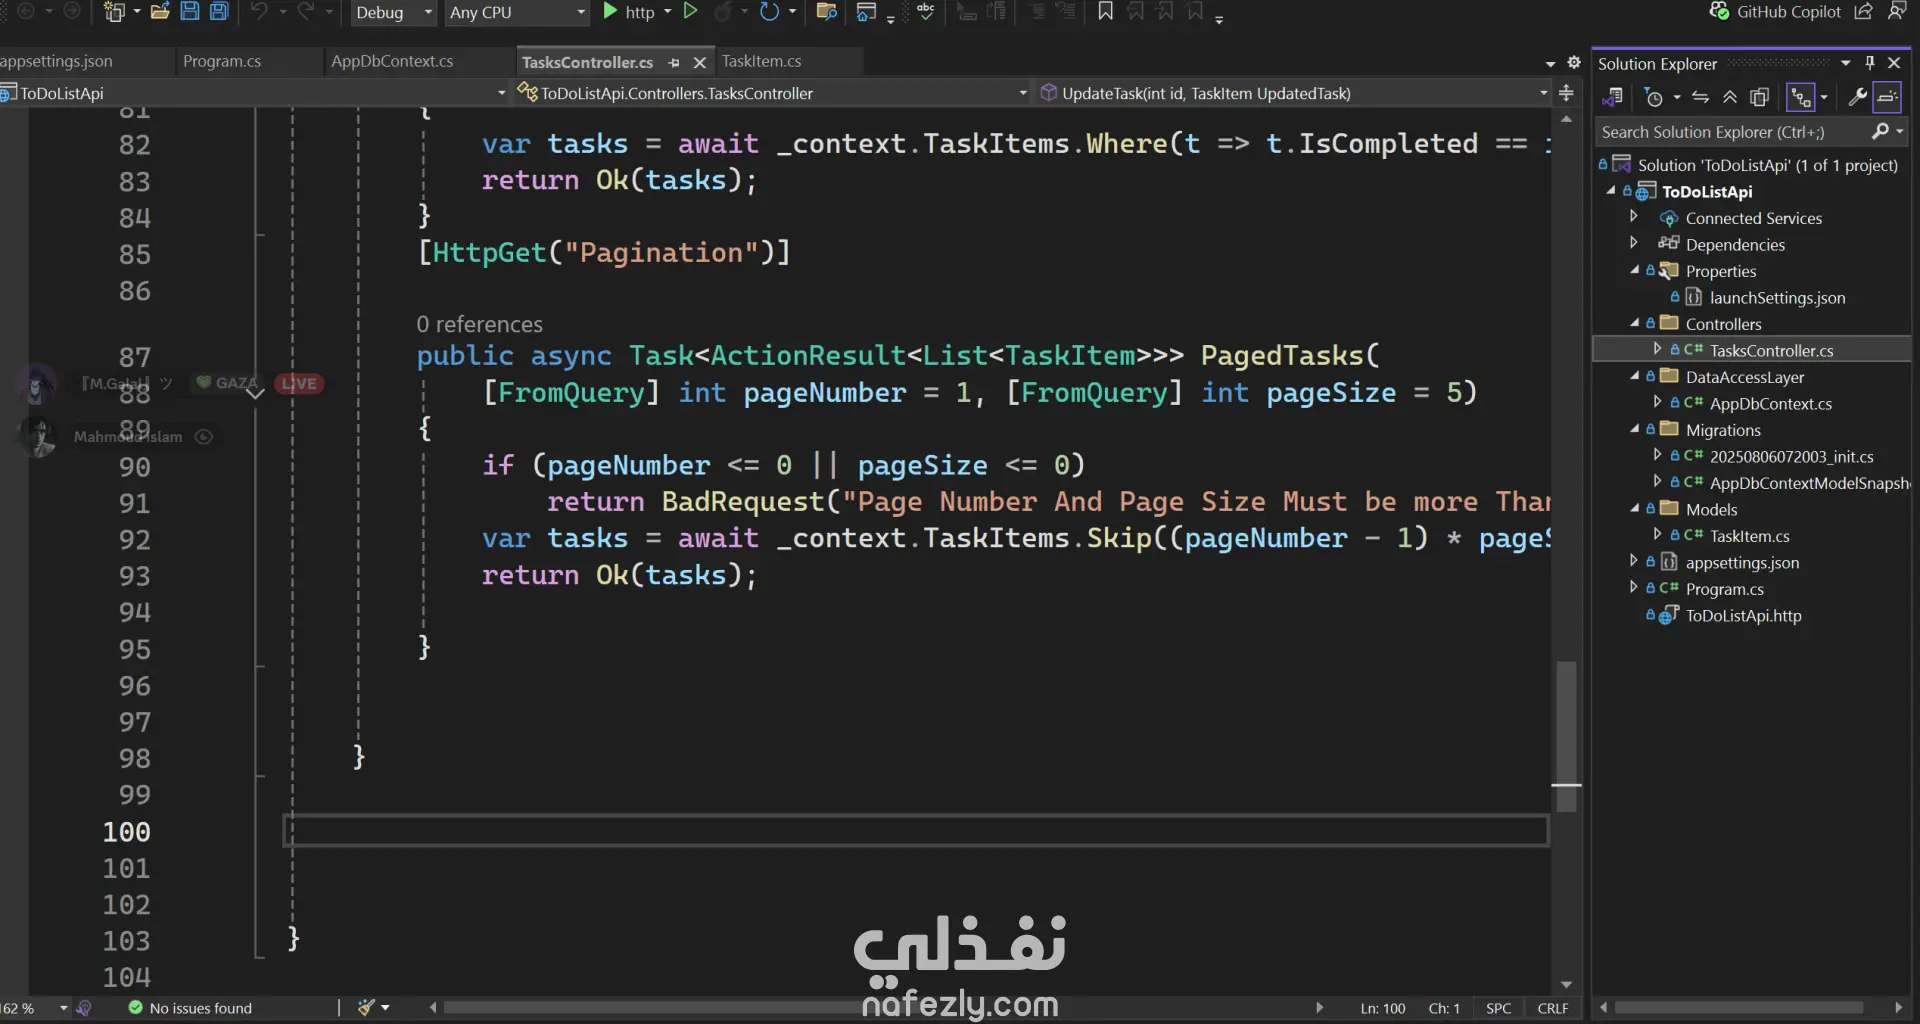Select 20250806072003_init.cs migration file
This screenshot has height=1024, width=1920.
(1791, 456)
